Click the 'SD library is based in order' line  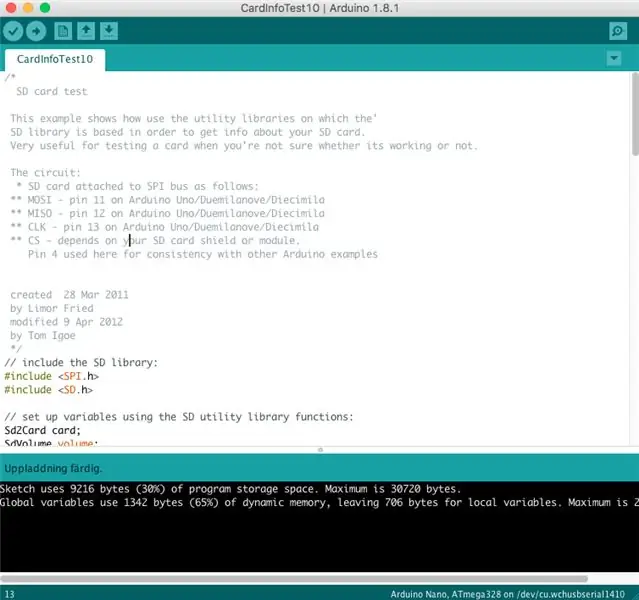tap(188, 132)
